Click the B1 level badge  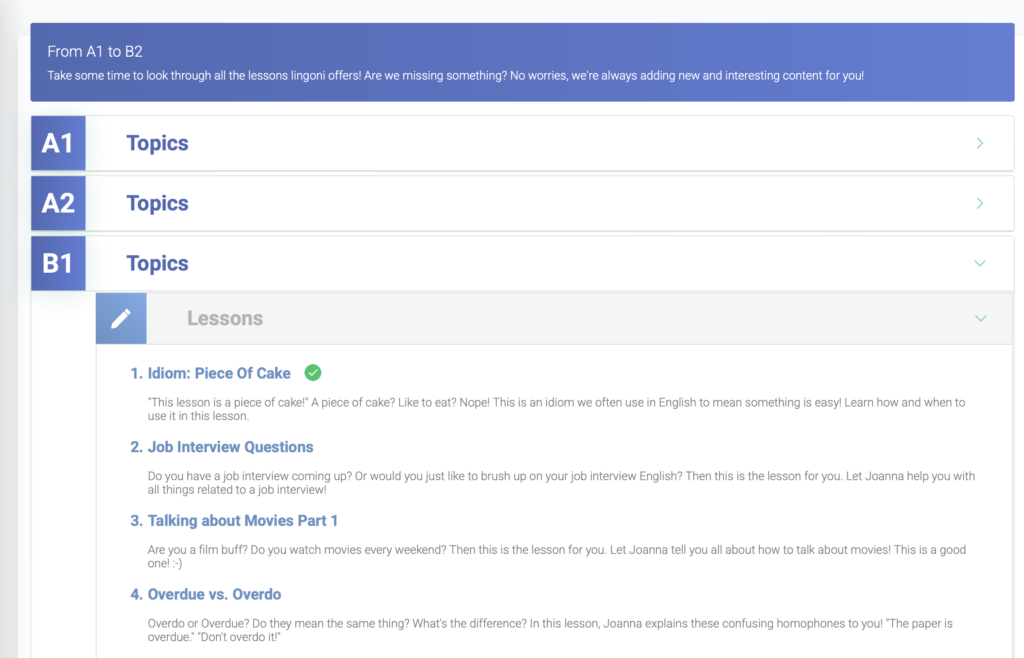click(58, 263)
